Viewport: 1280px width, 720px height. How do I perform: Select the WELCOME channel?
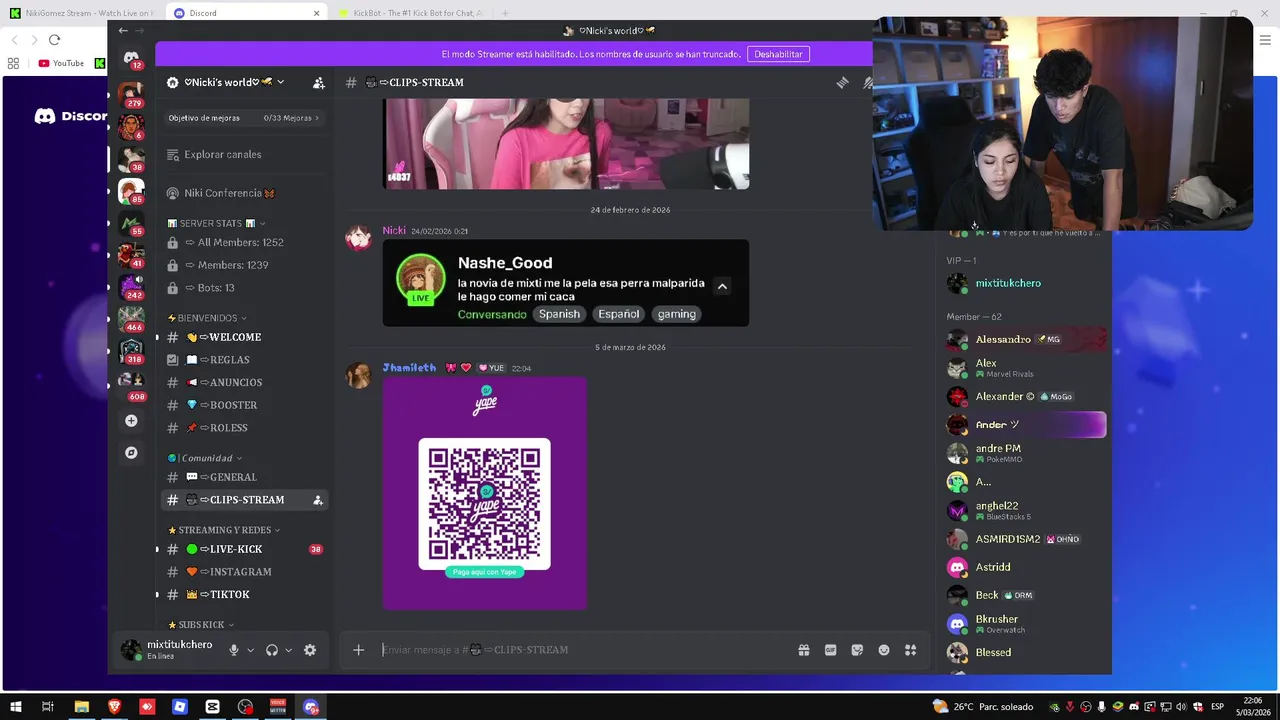[244, 338]
